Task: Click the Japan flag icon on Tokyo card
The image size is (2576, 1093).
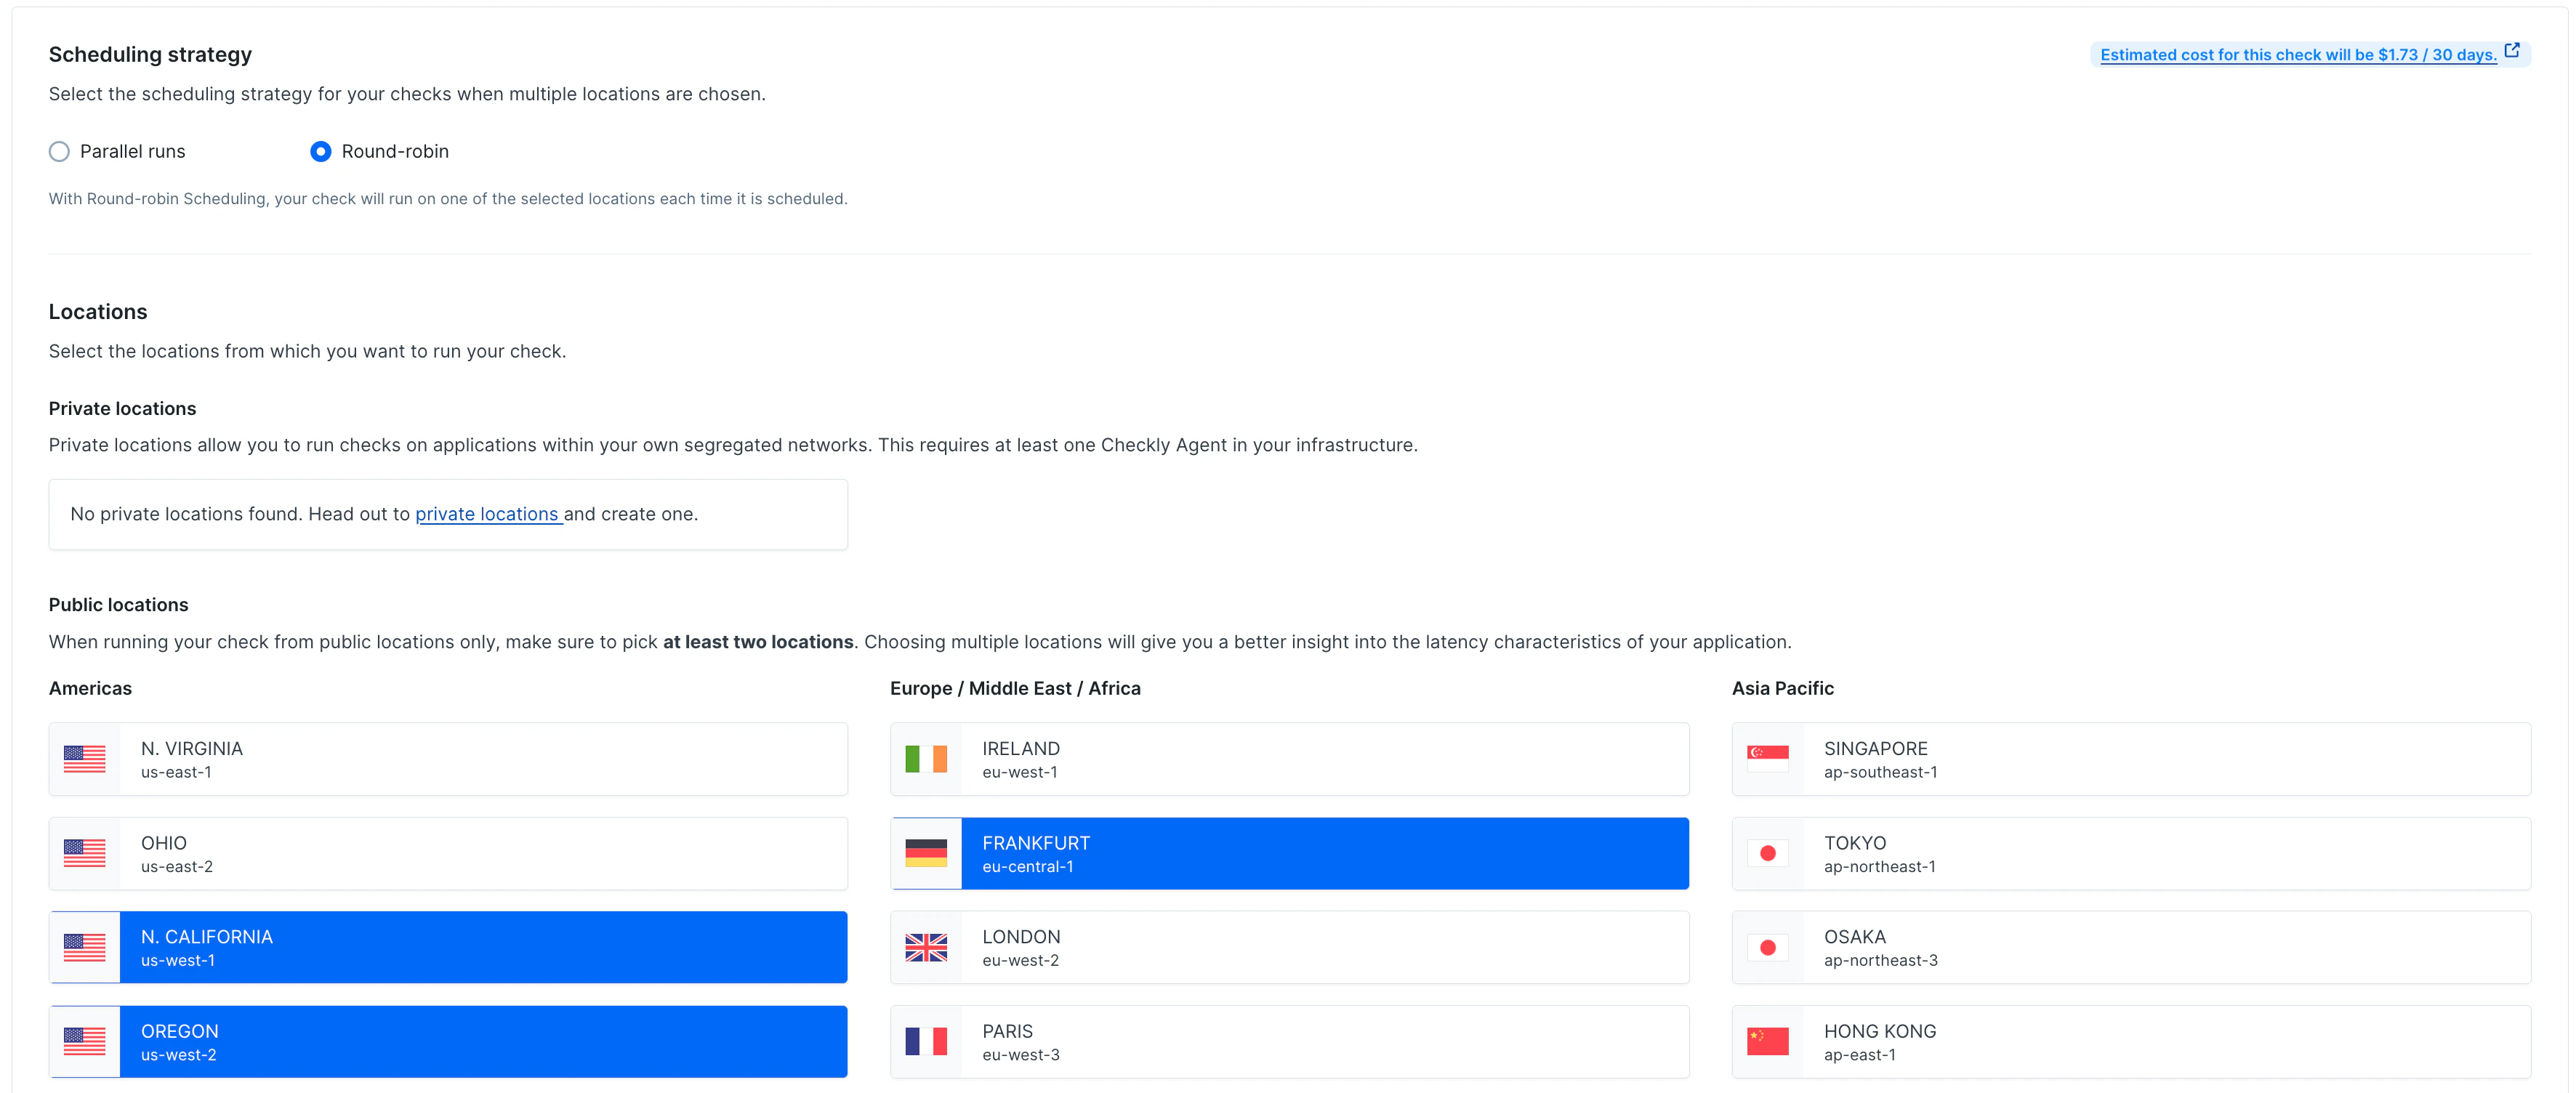Action: click(1768, 852)
